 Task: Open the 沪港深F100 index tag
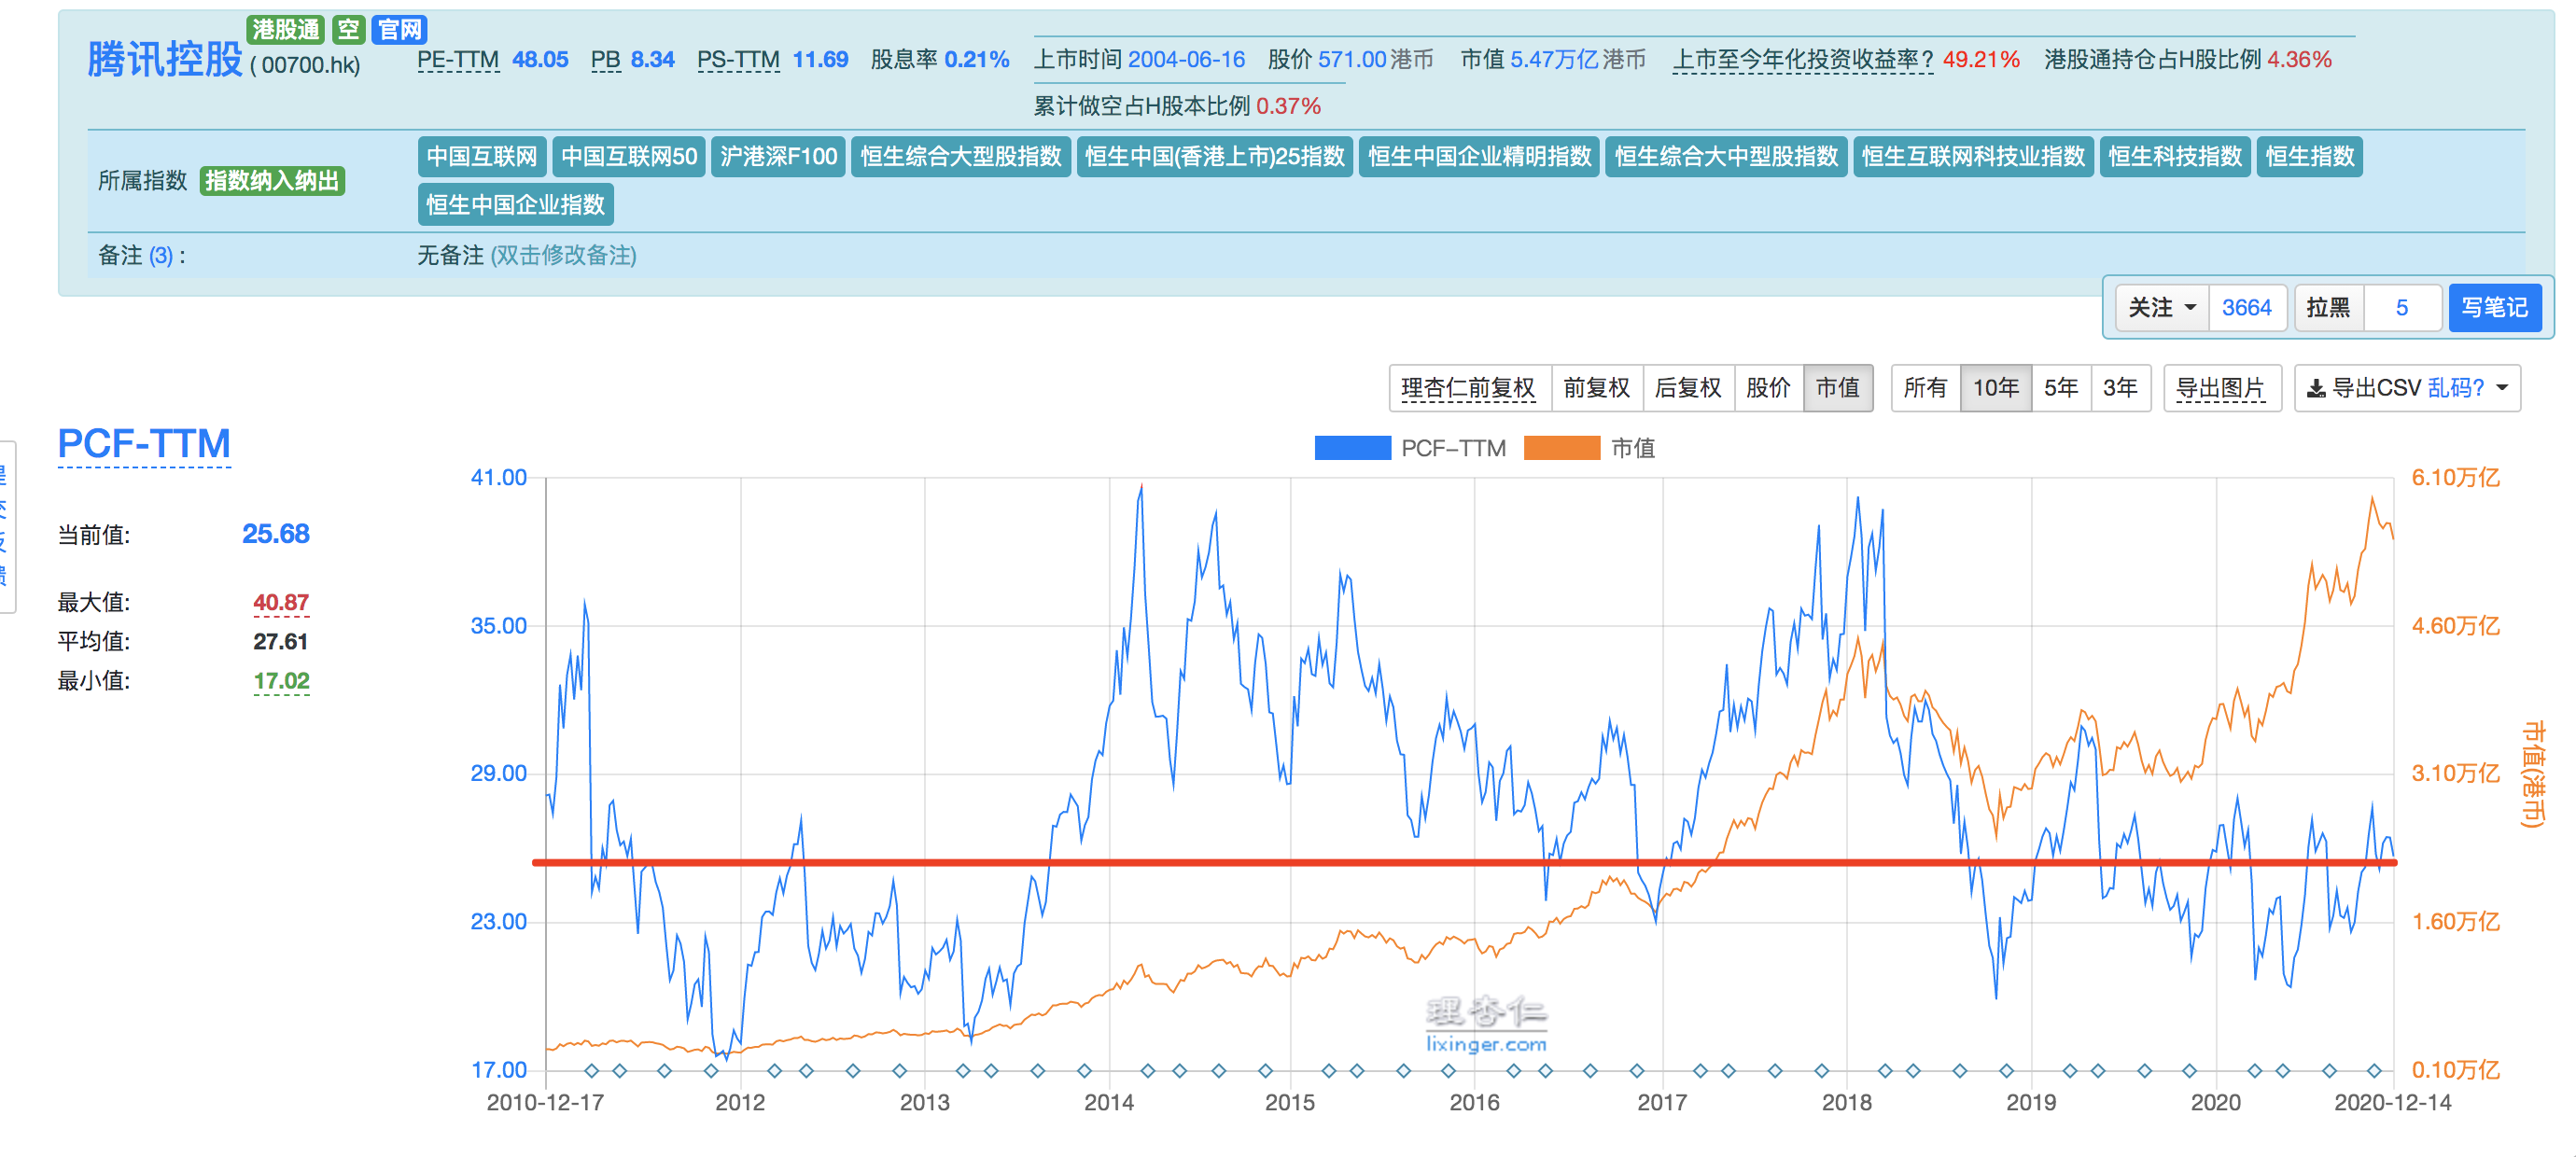778,157
